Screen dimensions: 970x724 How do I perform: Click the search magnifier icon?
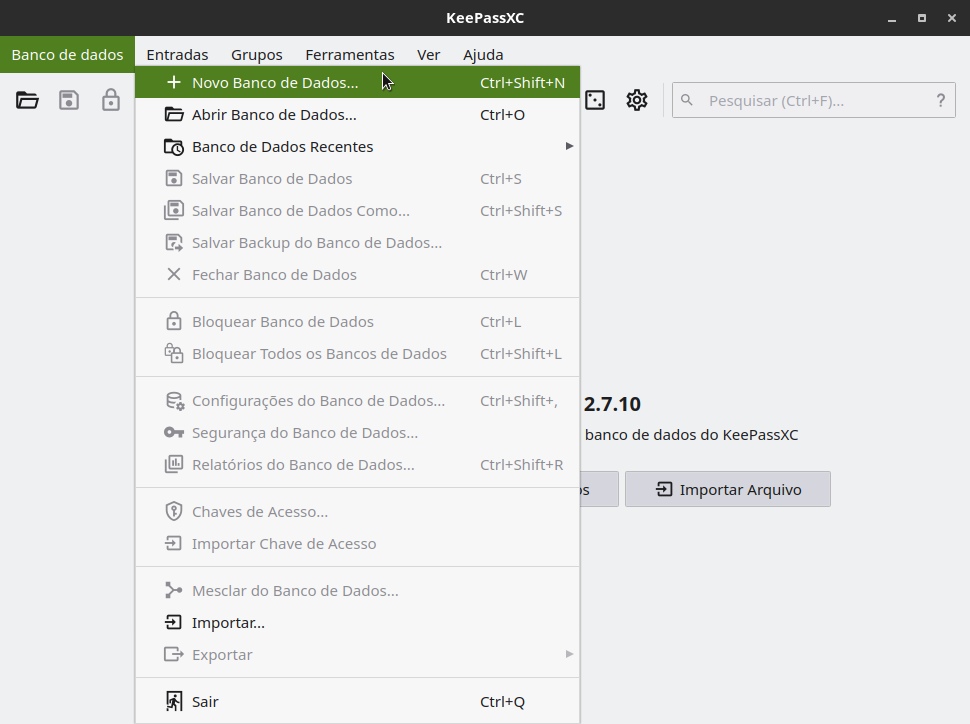[687, 100]
